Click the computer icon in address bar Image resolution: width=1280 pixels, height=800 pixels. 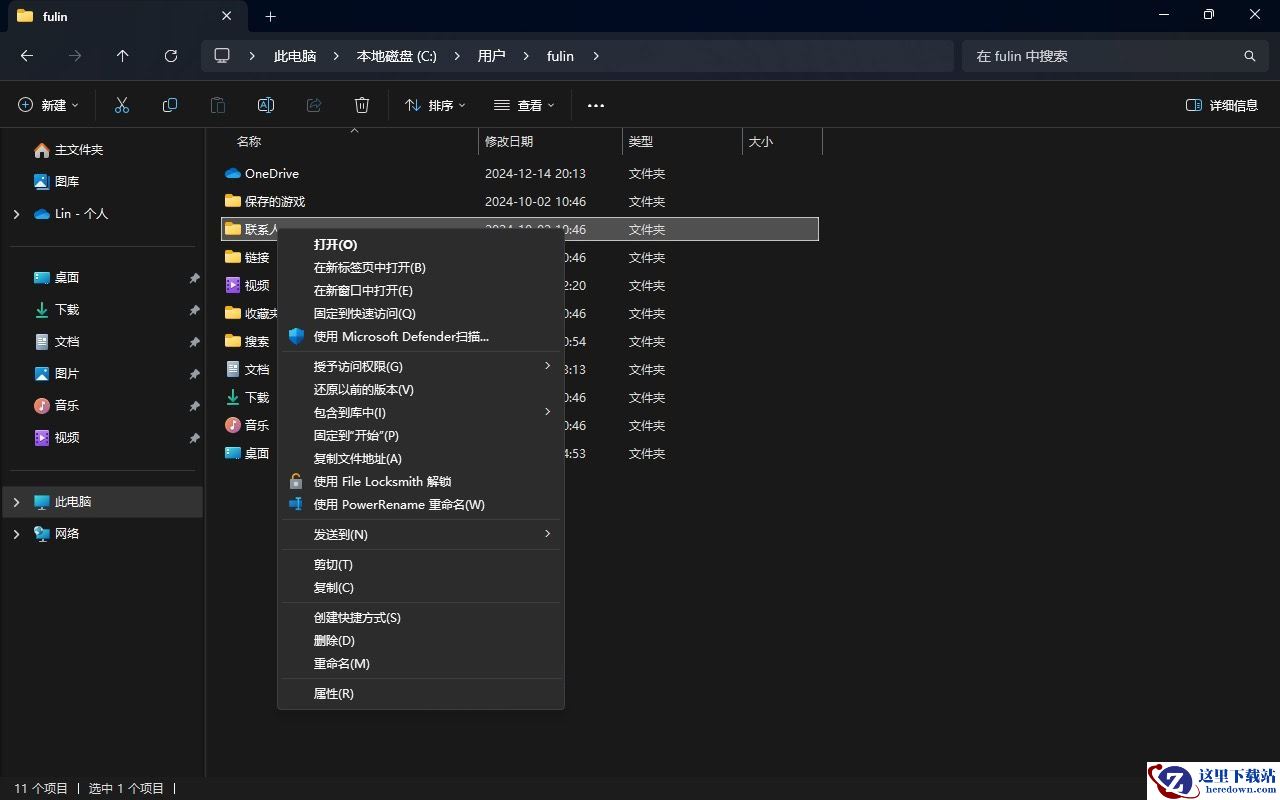pos(222,56)
